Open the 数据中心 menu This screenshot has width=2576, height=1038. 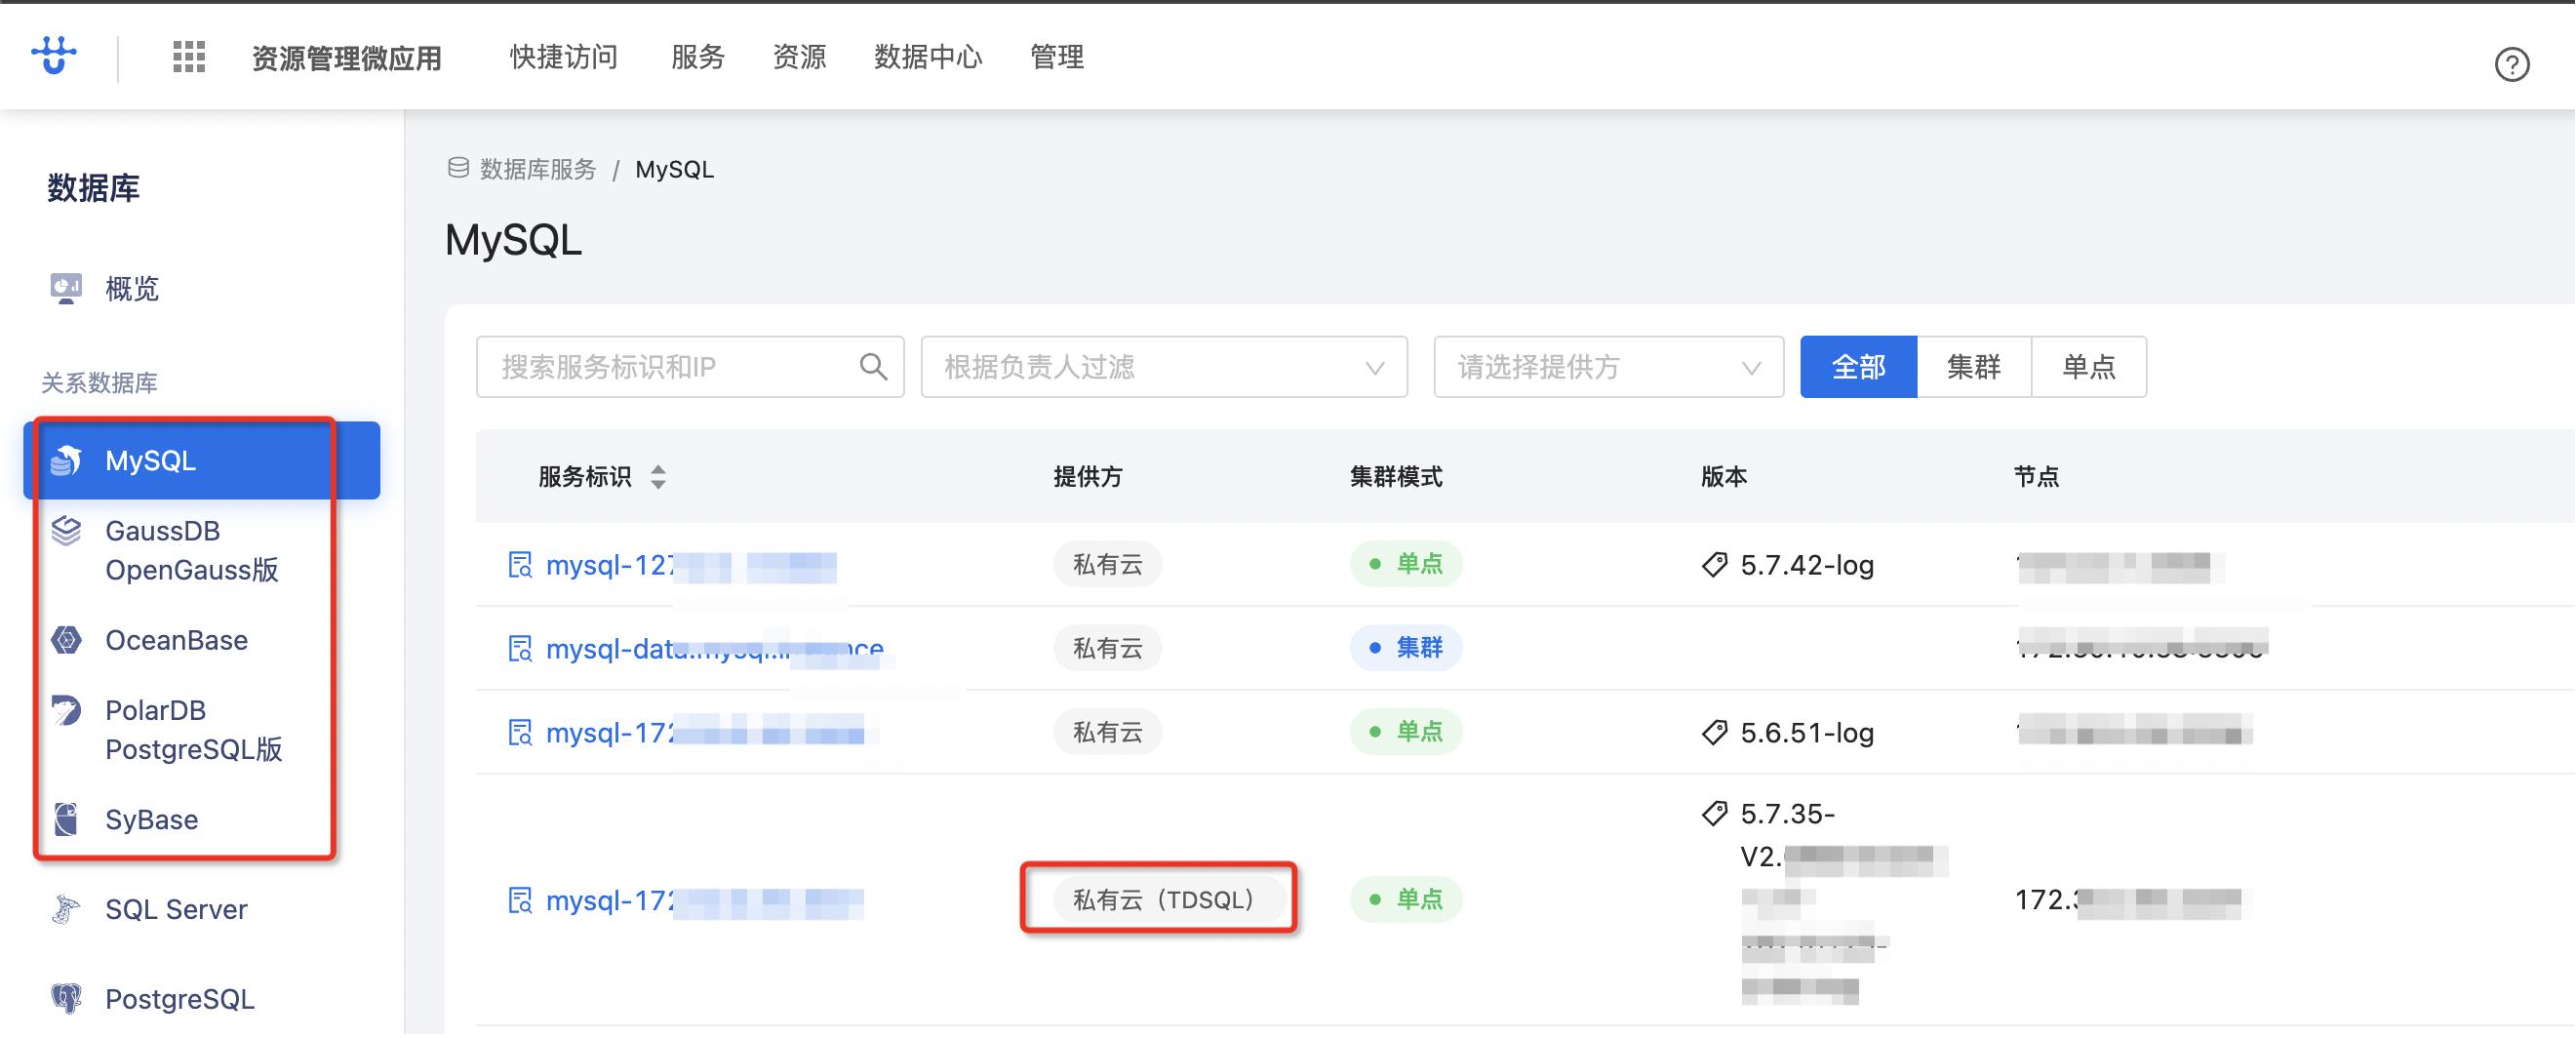click(928, 57)
